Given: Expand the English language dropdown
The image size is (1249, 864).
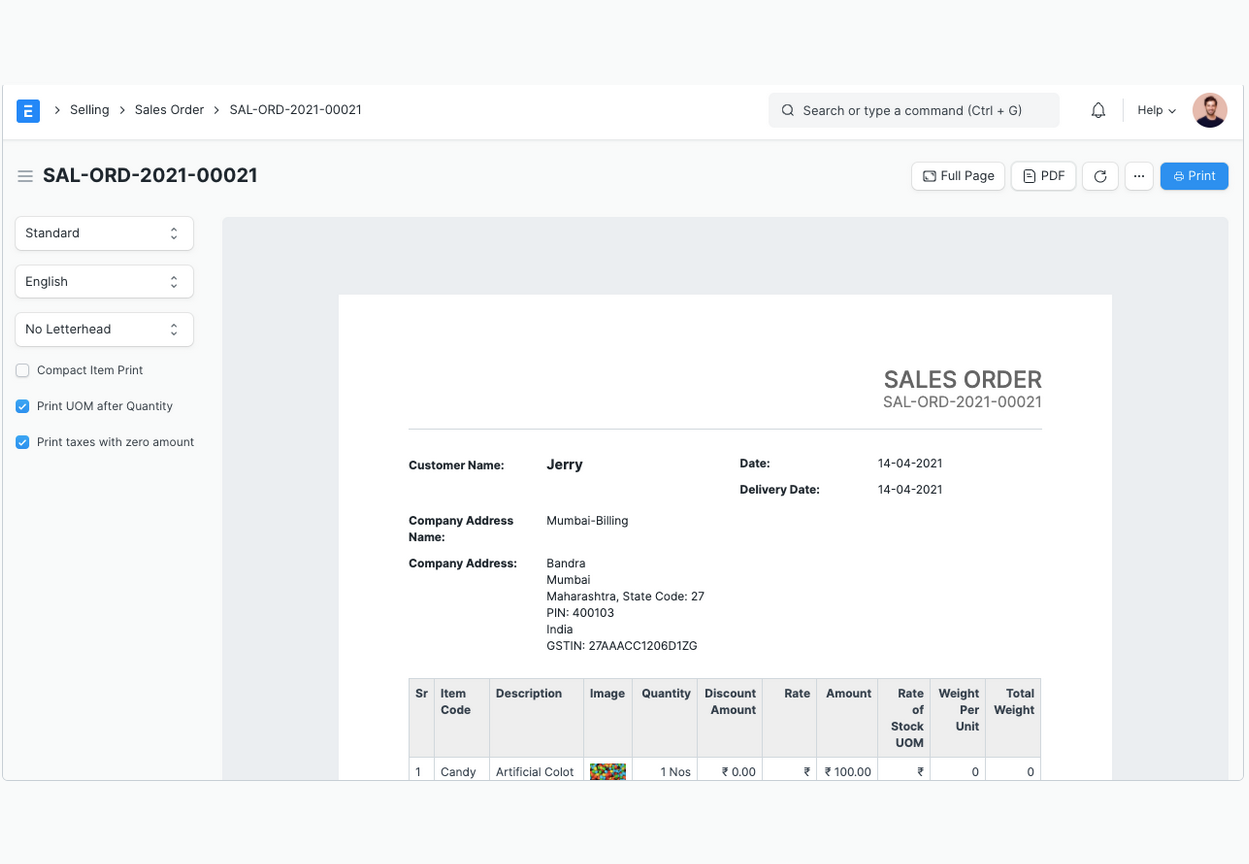Looking at the screenshot, I should [x=104, y=282].
